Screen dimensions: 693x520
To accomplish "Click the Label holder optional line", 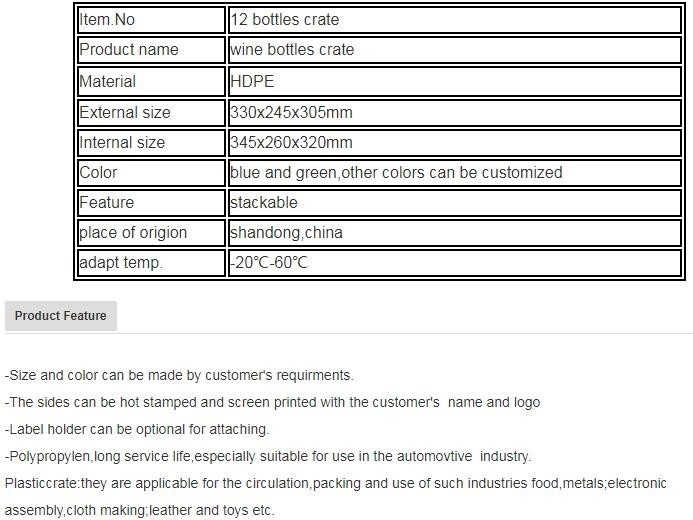I will pyautogui.click(x=137, y=429).
